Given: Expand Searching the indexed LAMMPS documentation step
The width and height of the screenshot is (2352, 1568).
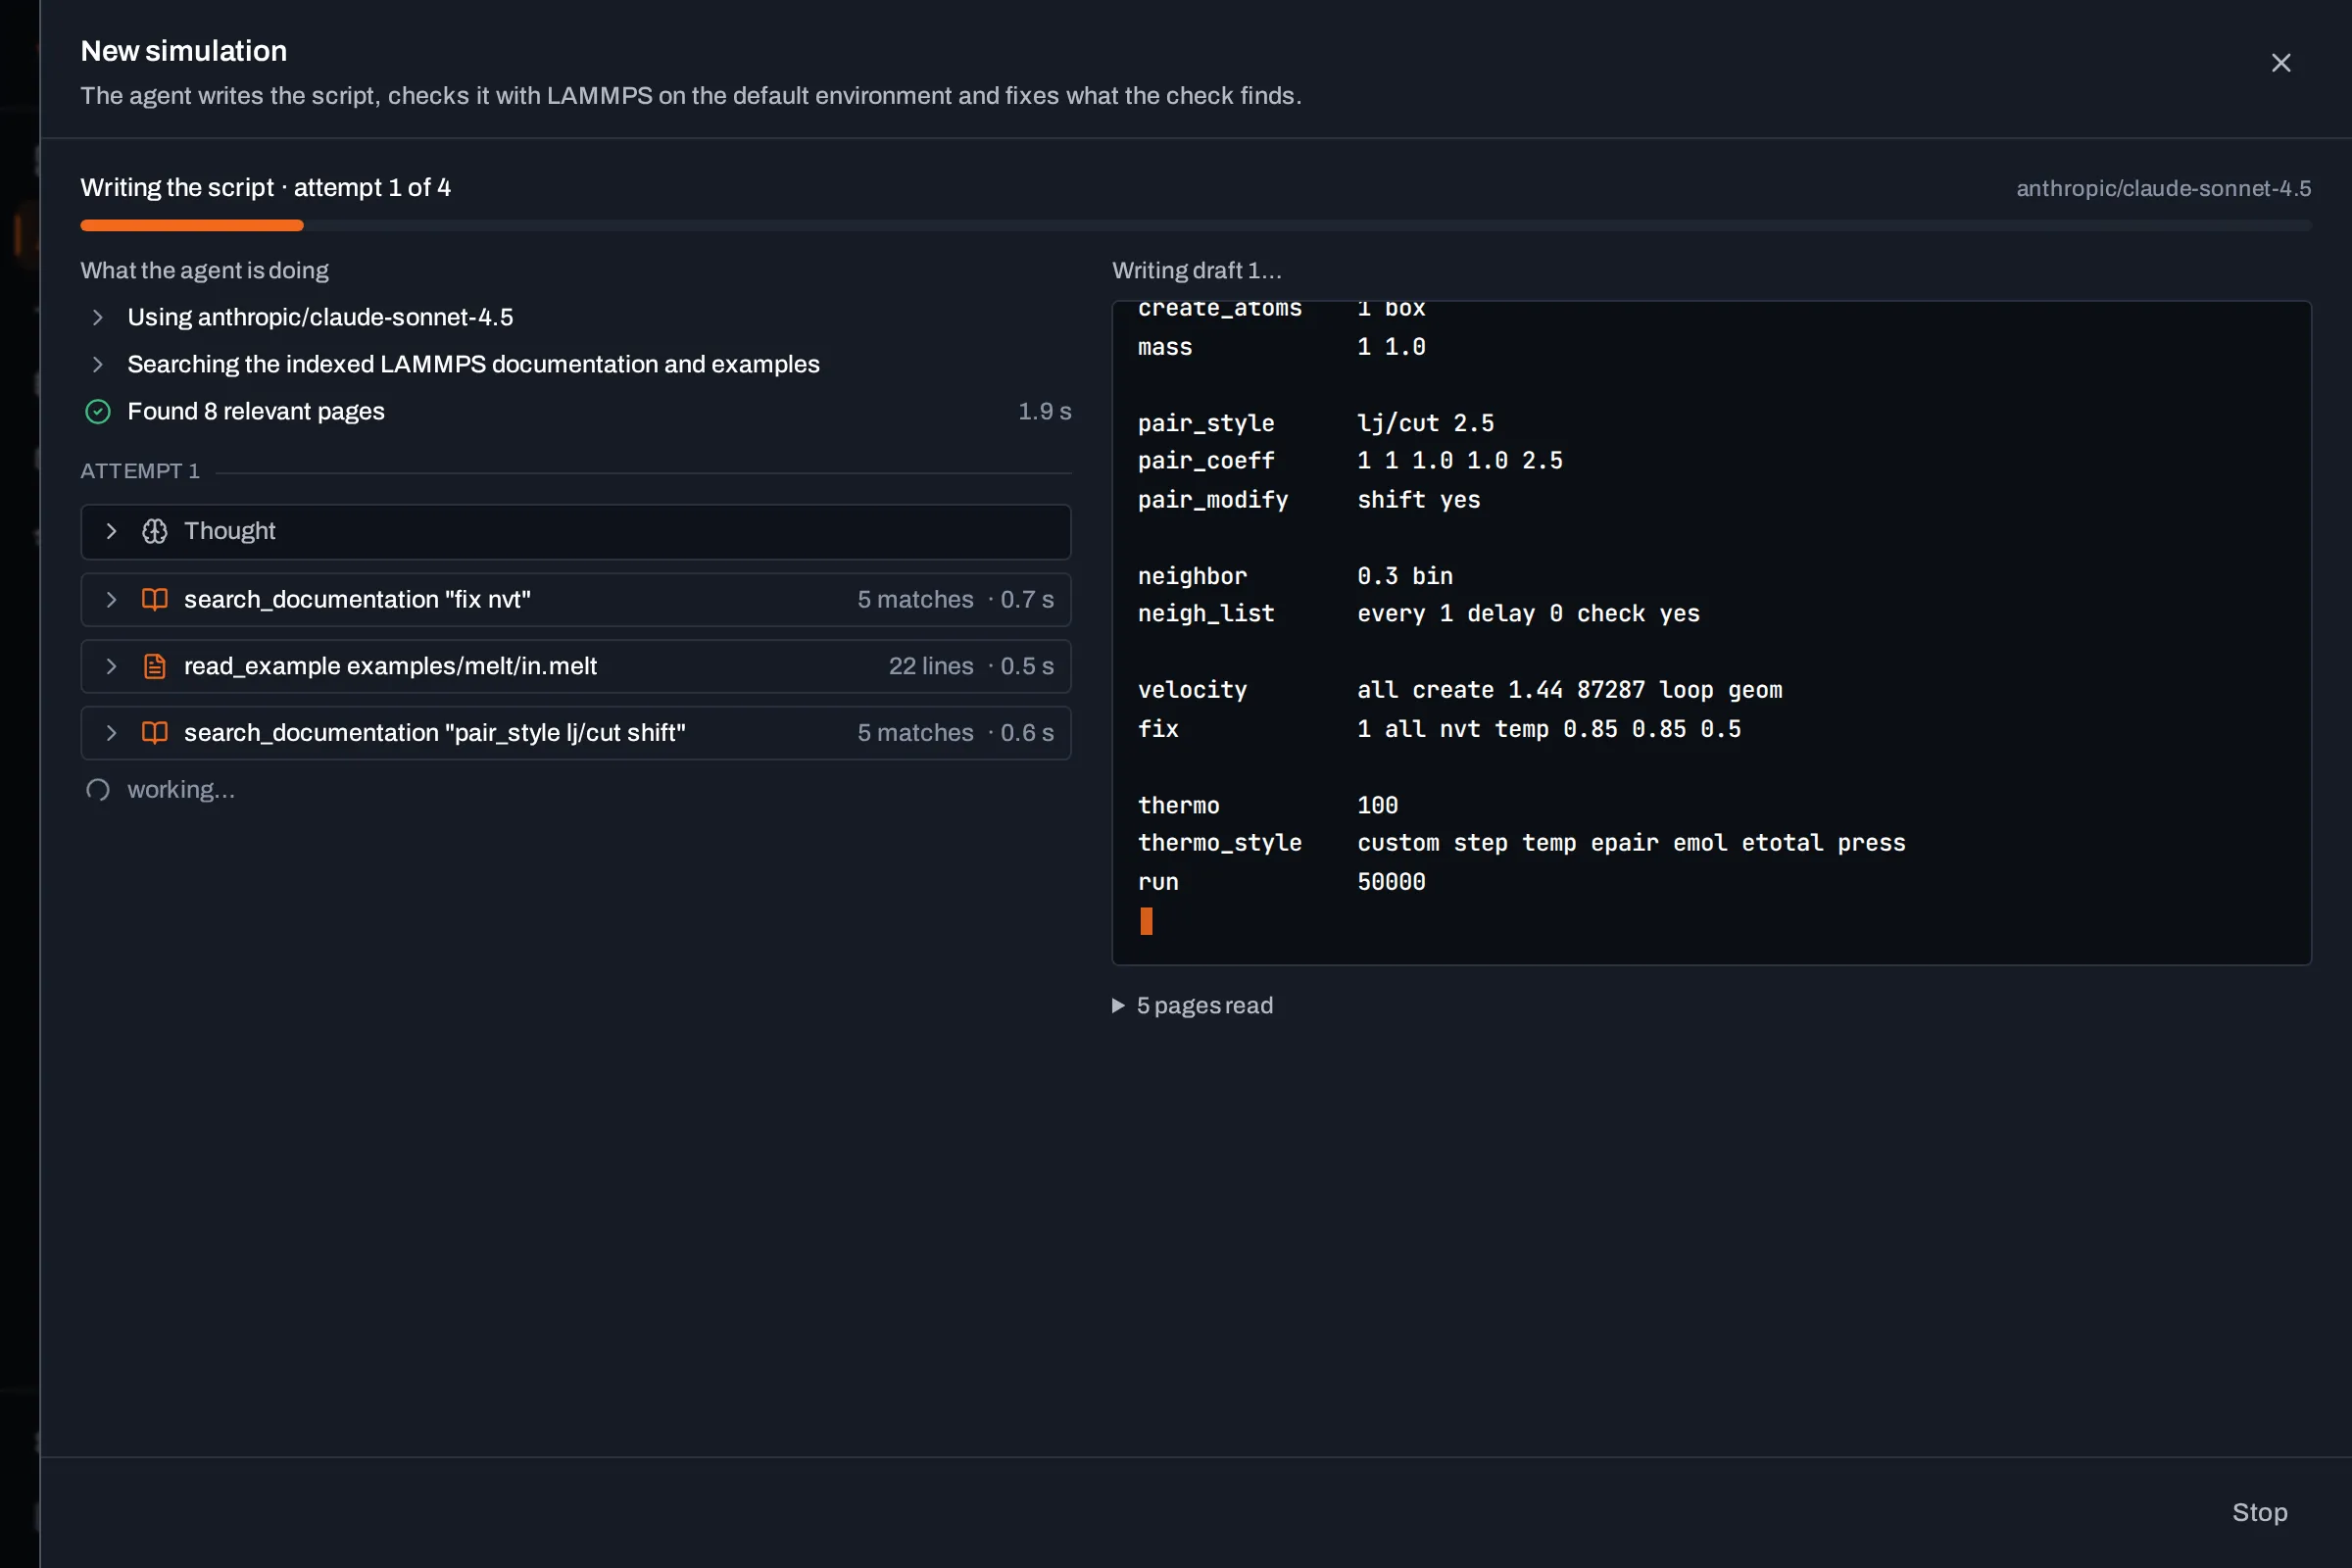Looking at the screenshot, I should point(98,364).
